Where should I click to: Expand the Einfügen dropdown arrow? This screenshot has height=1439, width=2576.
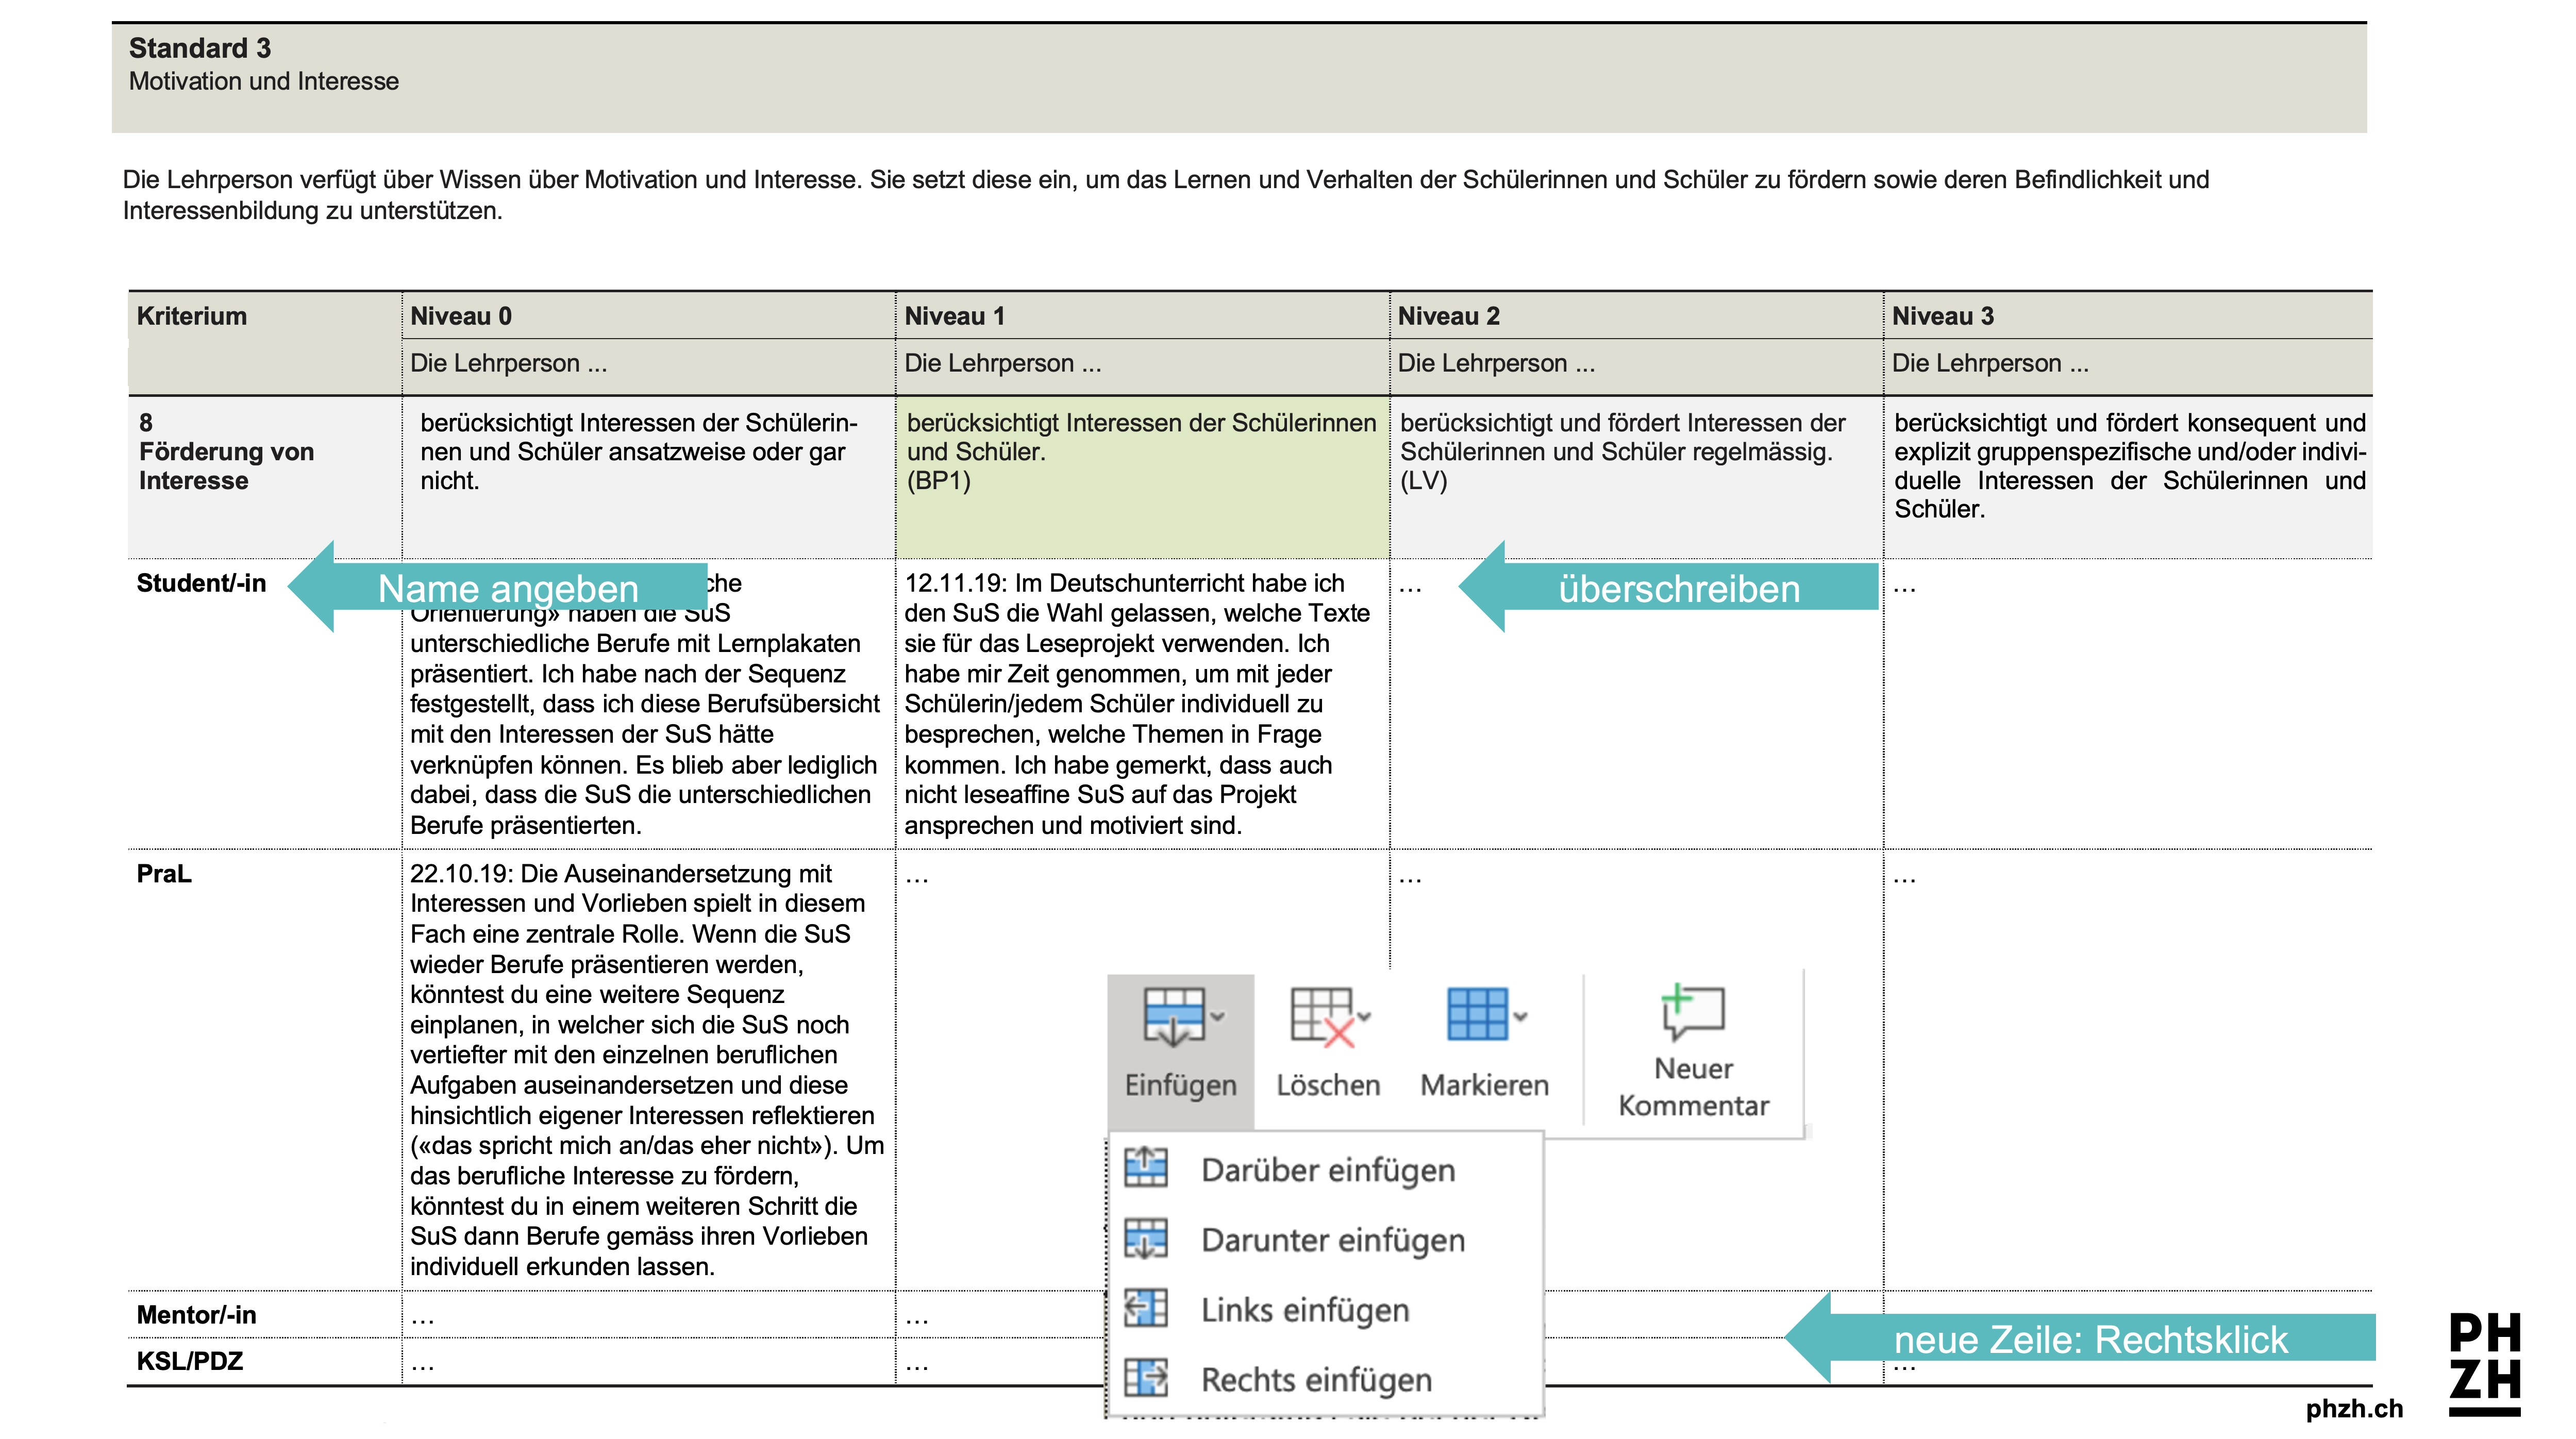(x=1218, y=1016)
